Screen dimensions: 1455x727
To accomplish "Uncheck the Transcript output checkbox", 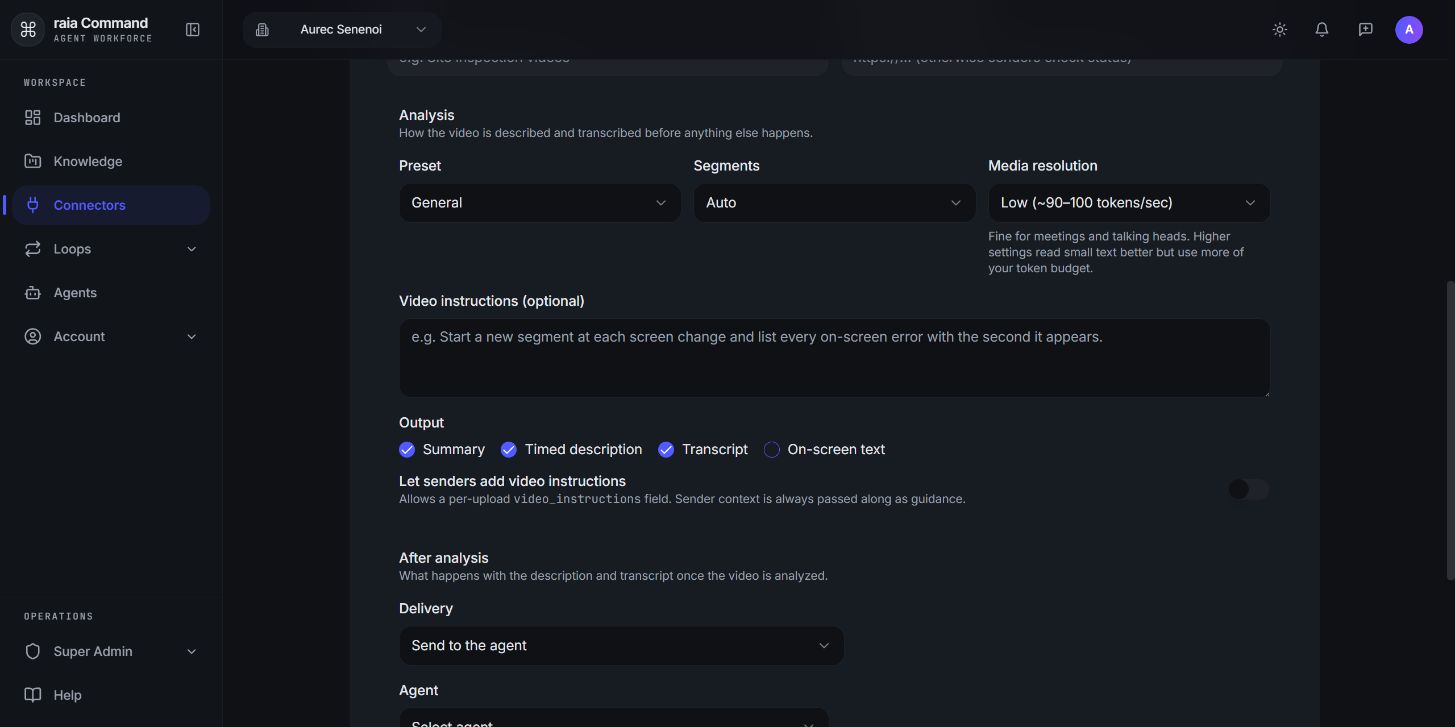I will pyautogui.click(x=666, y=450).
